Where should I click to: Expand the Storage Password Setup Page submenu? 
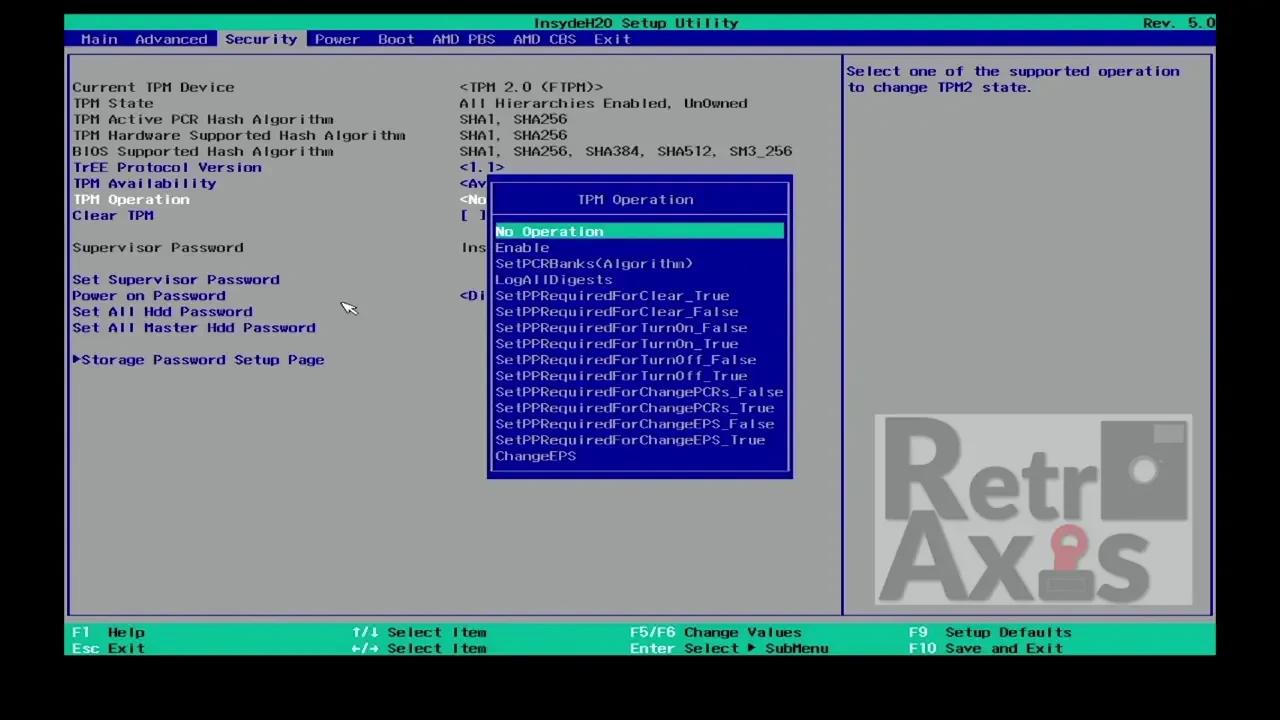(x=202, y=360)
